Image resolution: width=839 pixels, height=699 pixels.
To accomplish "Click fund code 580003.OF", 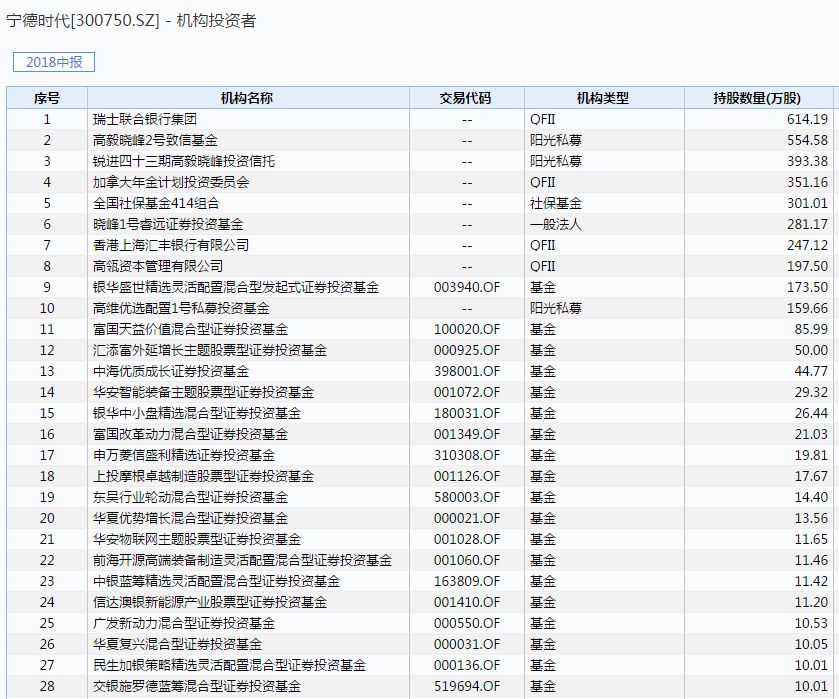I will click(x=467, y=497).
